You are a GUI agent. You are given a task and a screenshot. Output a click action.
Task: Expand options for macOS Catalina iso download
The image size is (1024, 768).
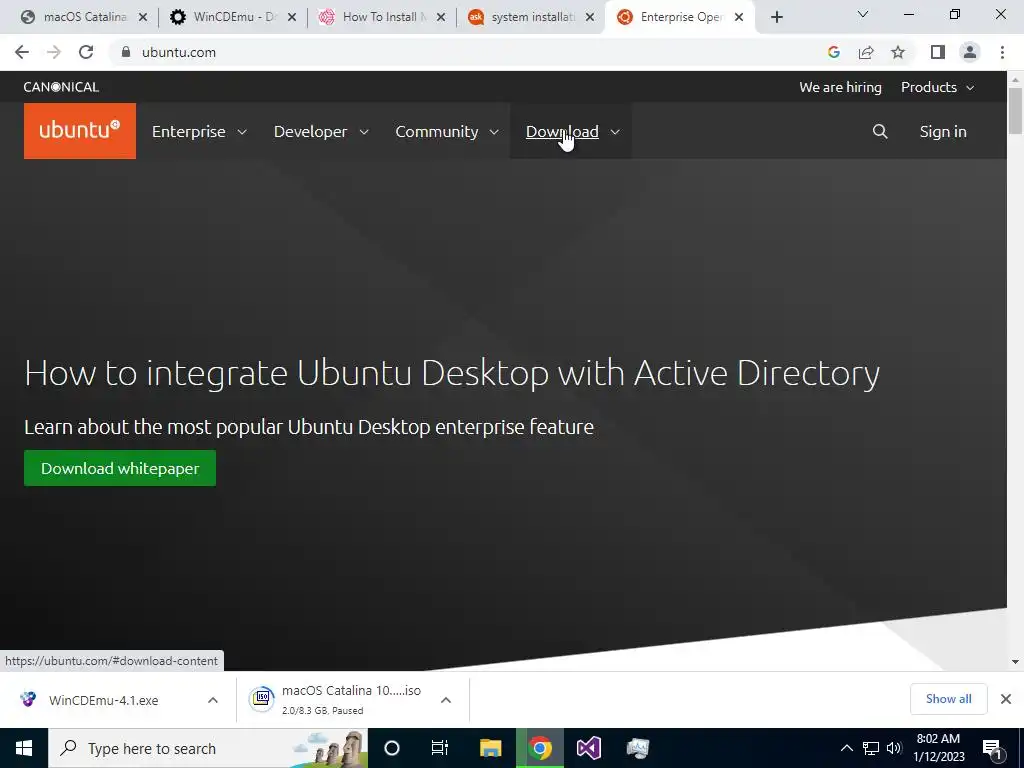[446, 700]
